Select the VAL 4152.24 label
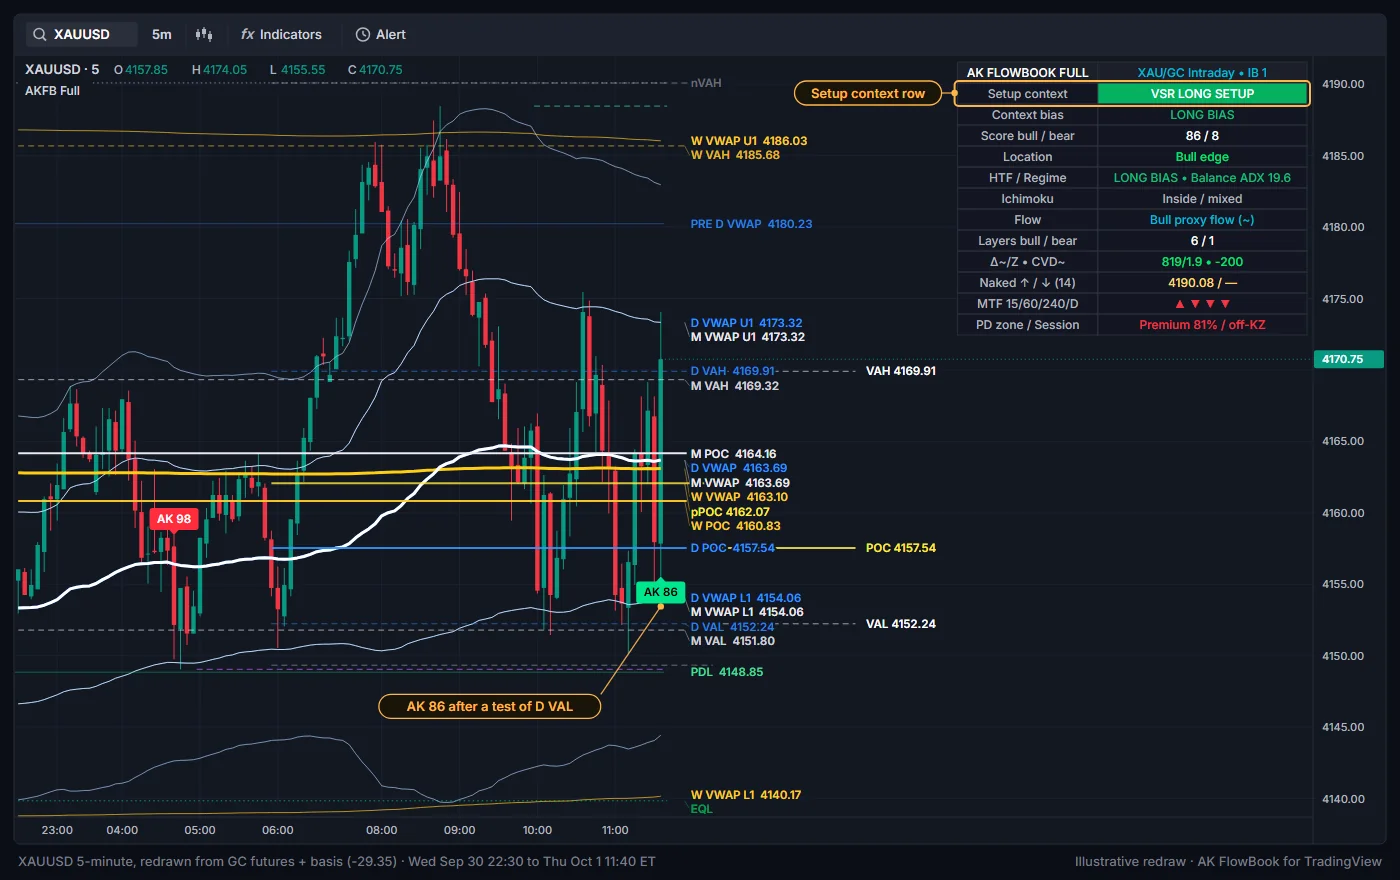 coord(901,624)
